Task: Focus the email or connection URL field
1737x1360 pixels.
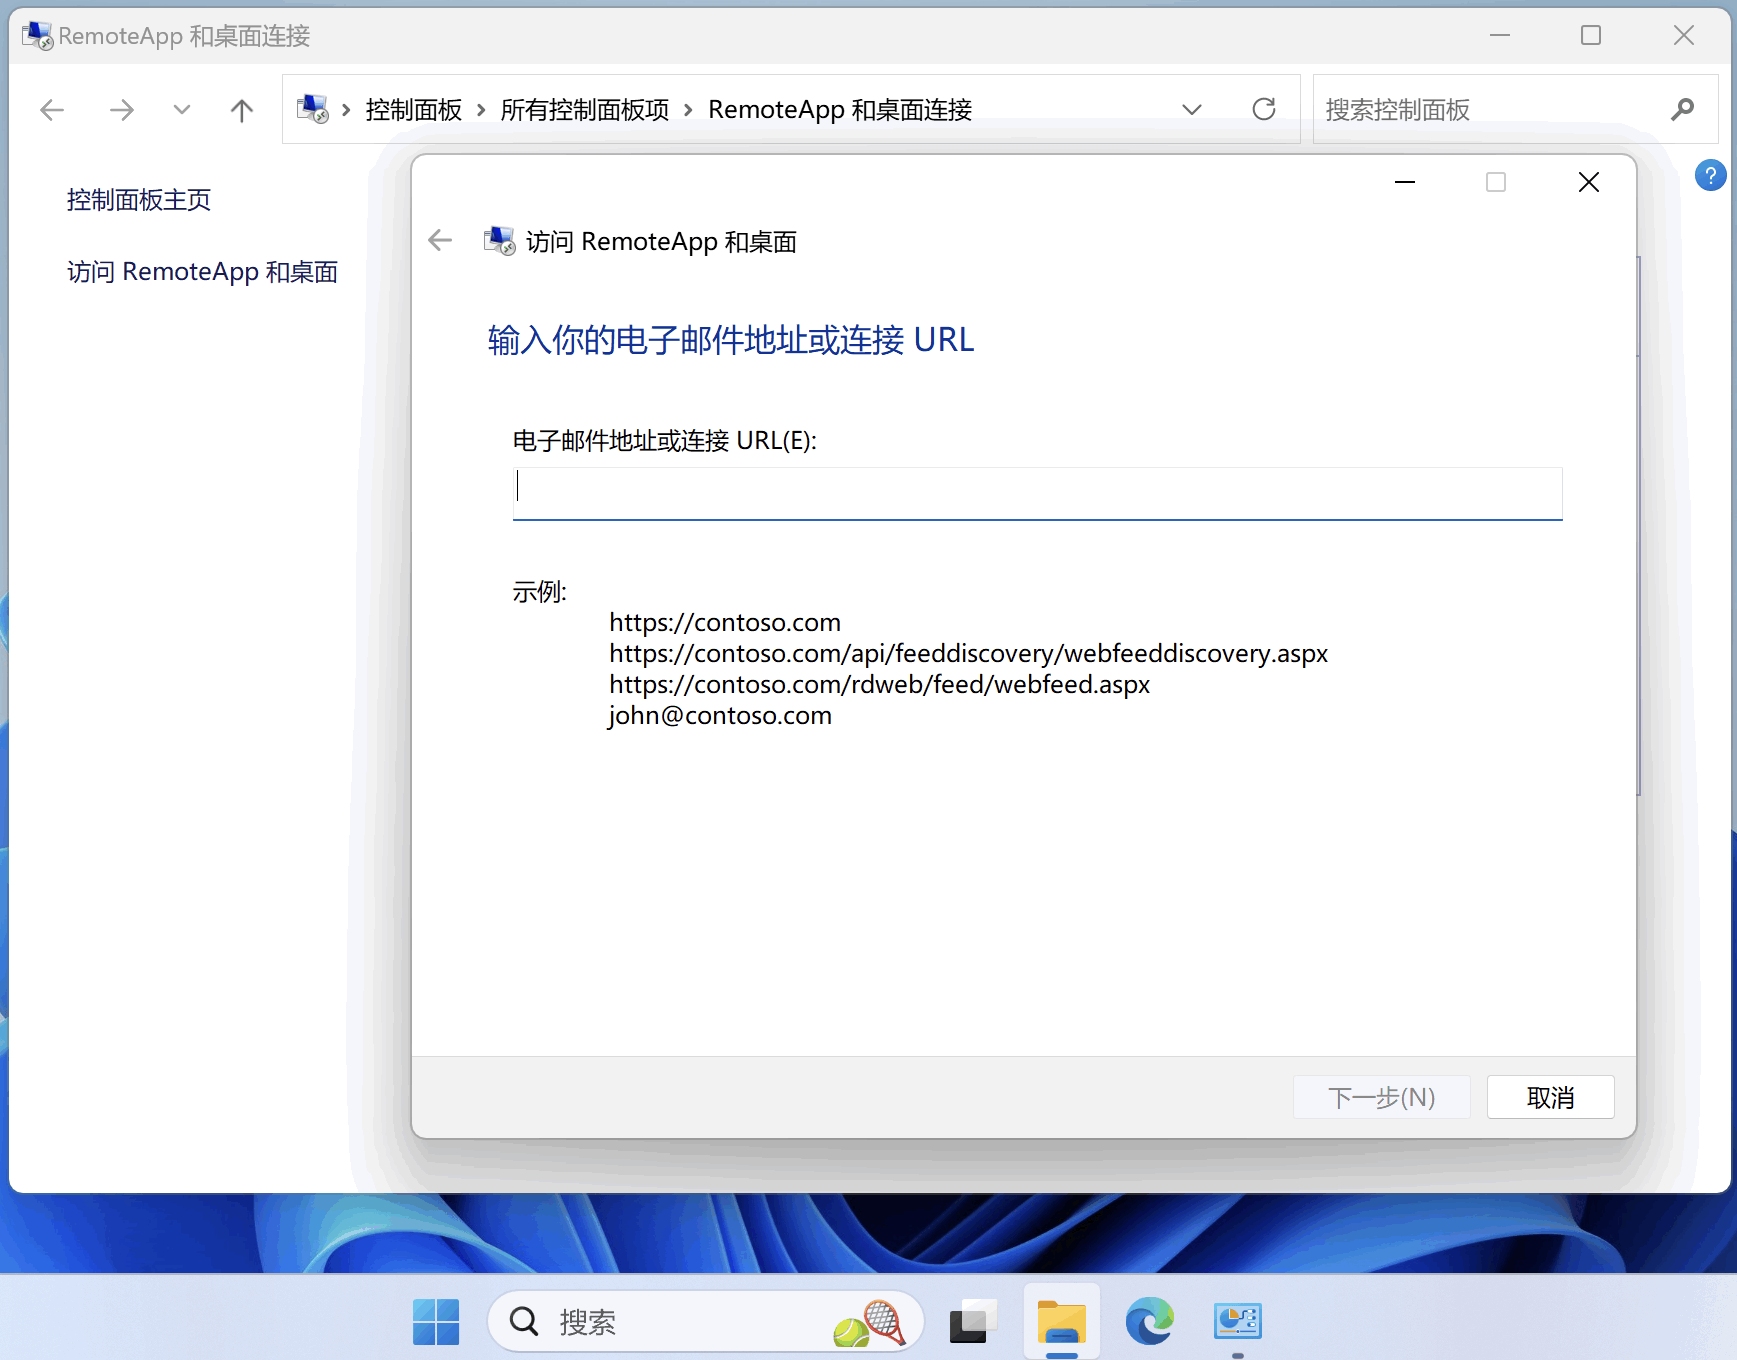Action: click(1037, 493)
